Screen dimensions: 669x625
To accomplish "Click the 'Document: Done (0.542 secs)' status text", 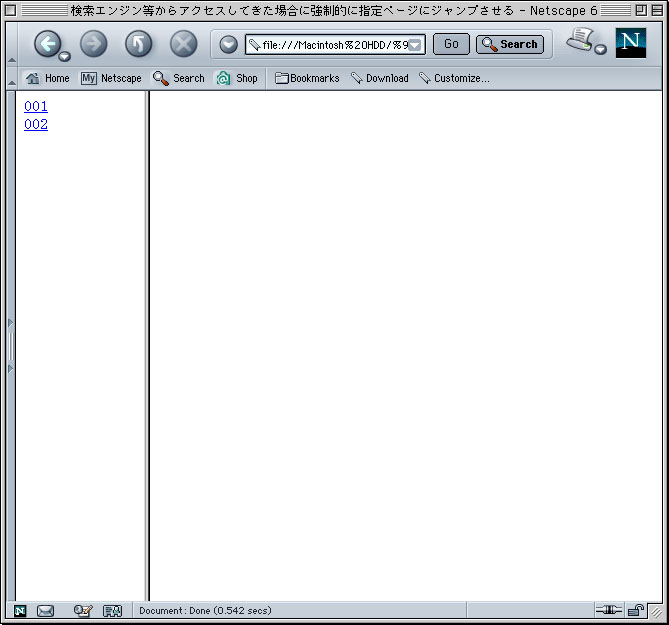I will click(x=205, y=610).
